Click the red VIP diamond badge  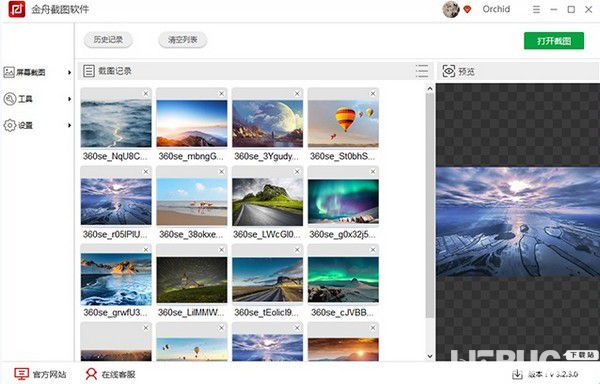pyautogui.click(x=467, y=9)
